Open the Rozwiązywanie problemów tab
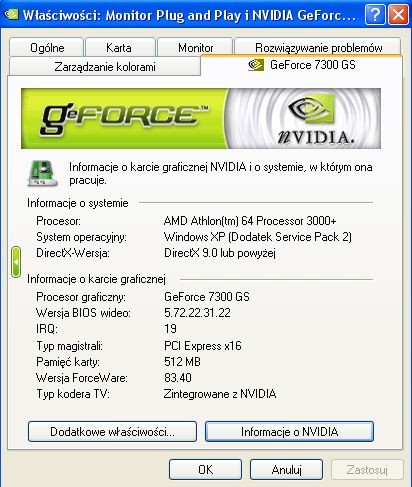This screenshot has height=487, width=412. coord(318,48)
